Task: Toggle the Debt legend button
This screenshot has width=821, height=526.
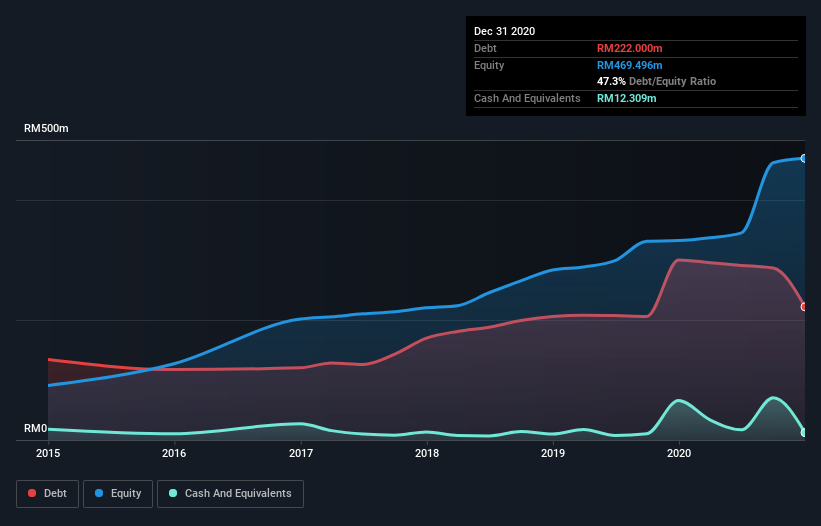Action: (48, 494)
